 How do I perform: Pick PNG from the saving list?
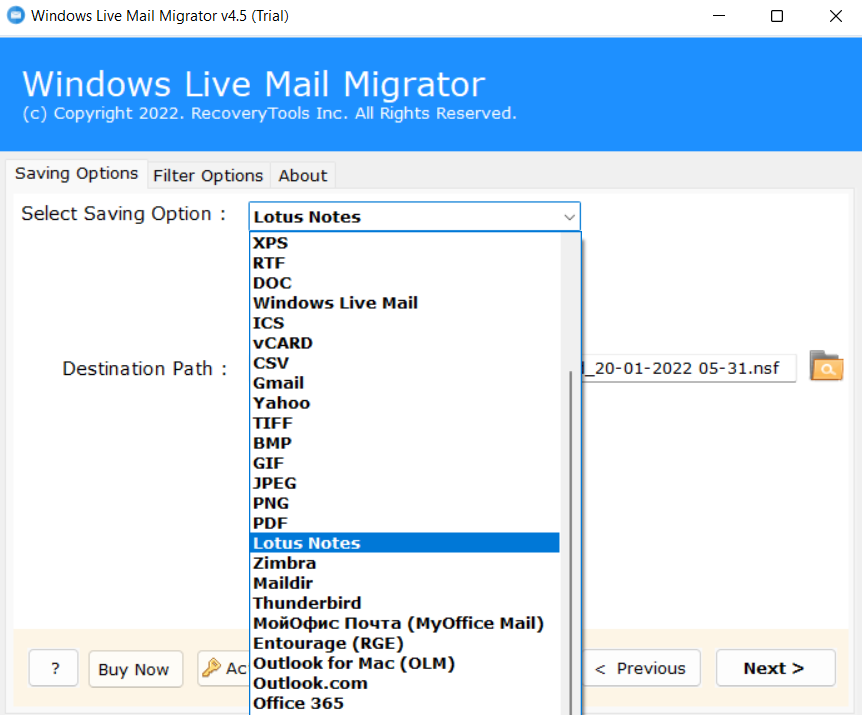tap(405, 503)
